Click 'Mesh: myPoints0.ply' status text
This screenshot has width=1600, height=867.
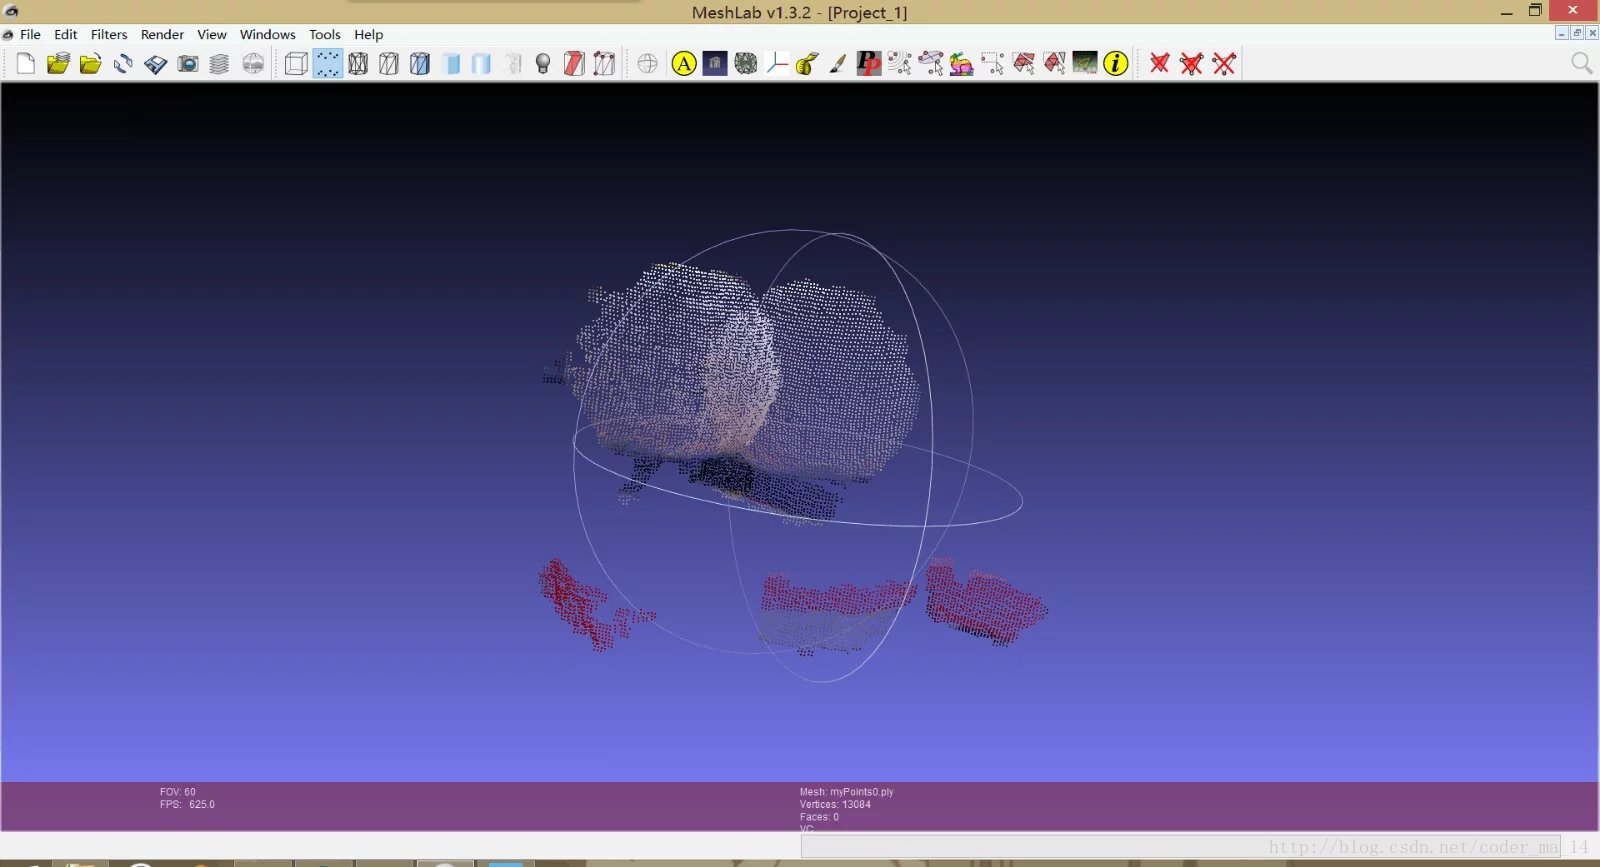[x=847, y=792]
